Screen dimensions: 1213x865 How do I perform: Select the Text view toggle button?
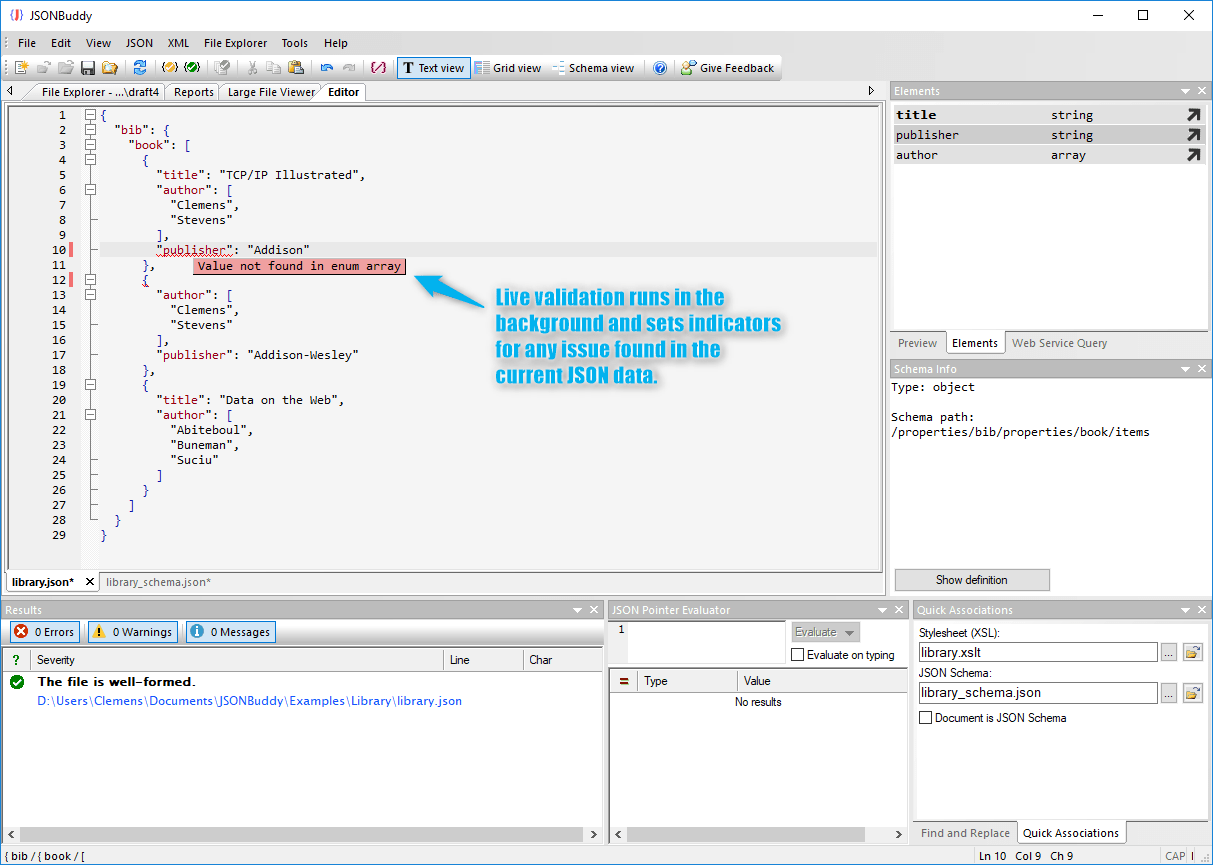[433, 68]
